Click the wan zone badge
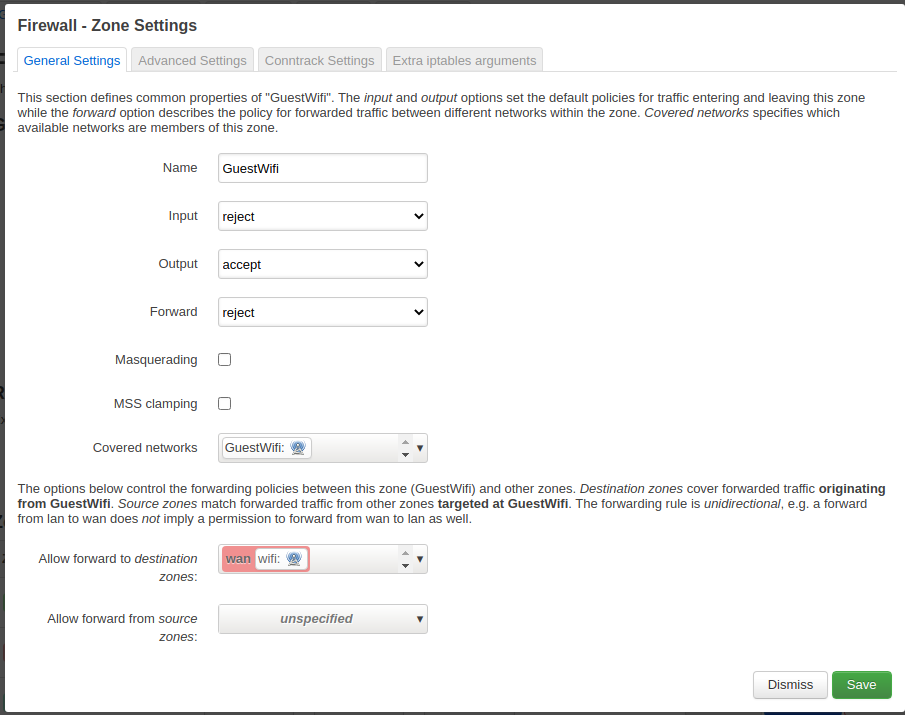The height and width of the screenshot is (715, 905). [238, 559]
